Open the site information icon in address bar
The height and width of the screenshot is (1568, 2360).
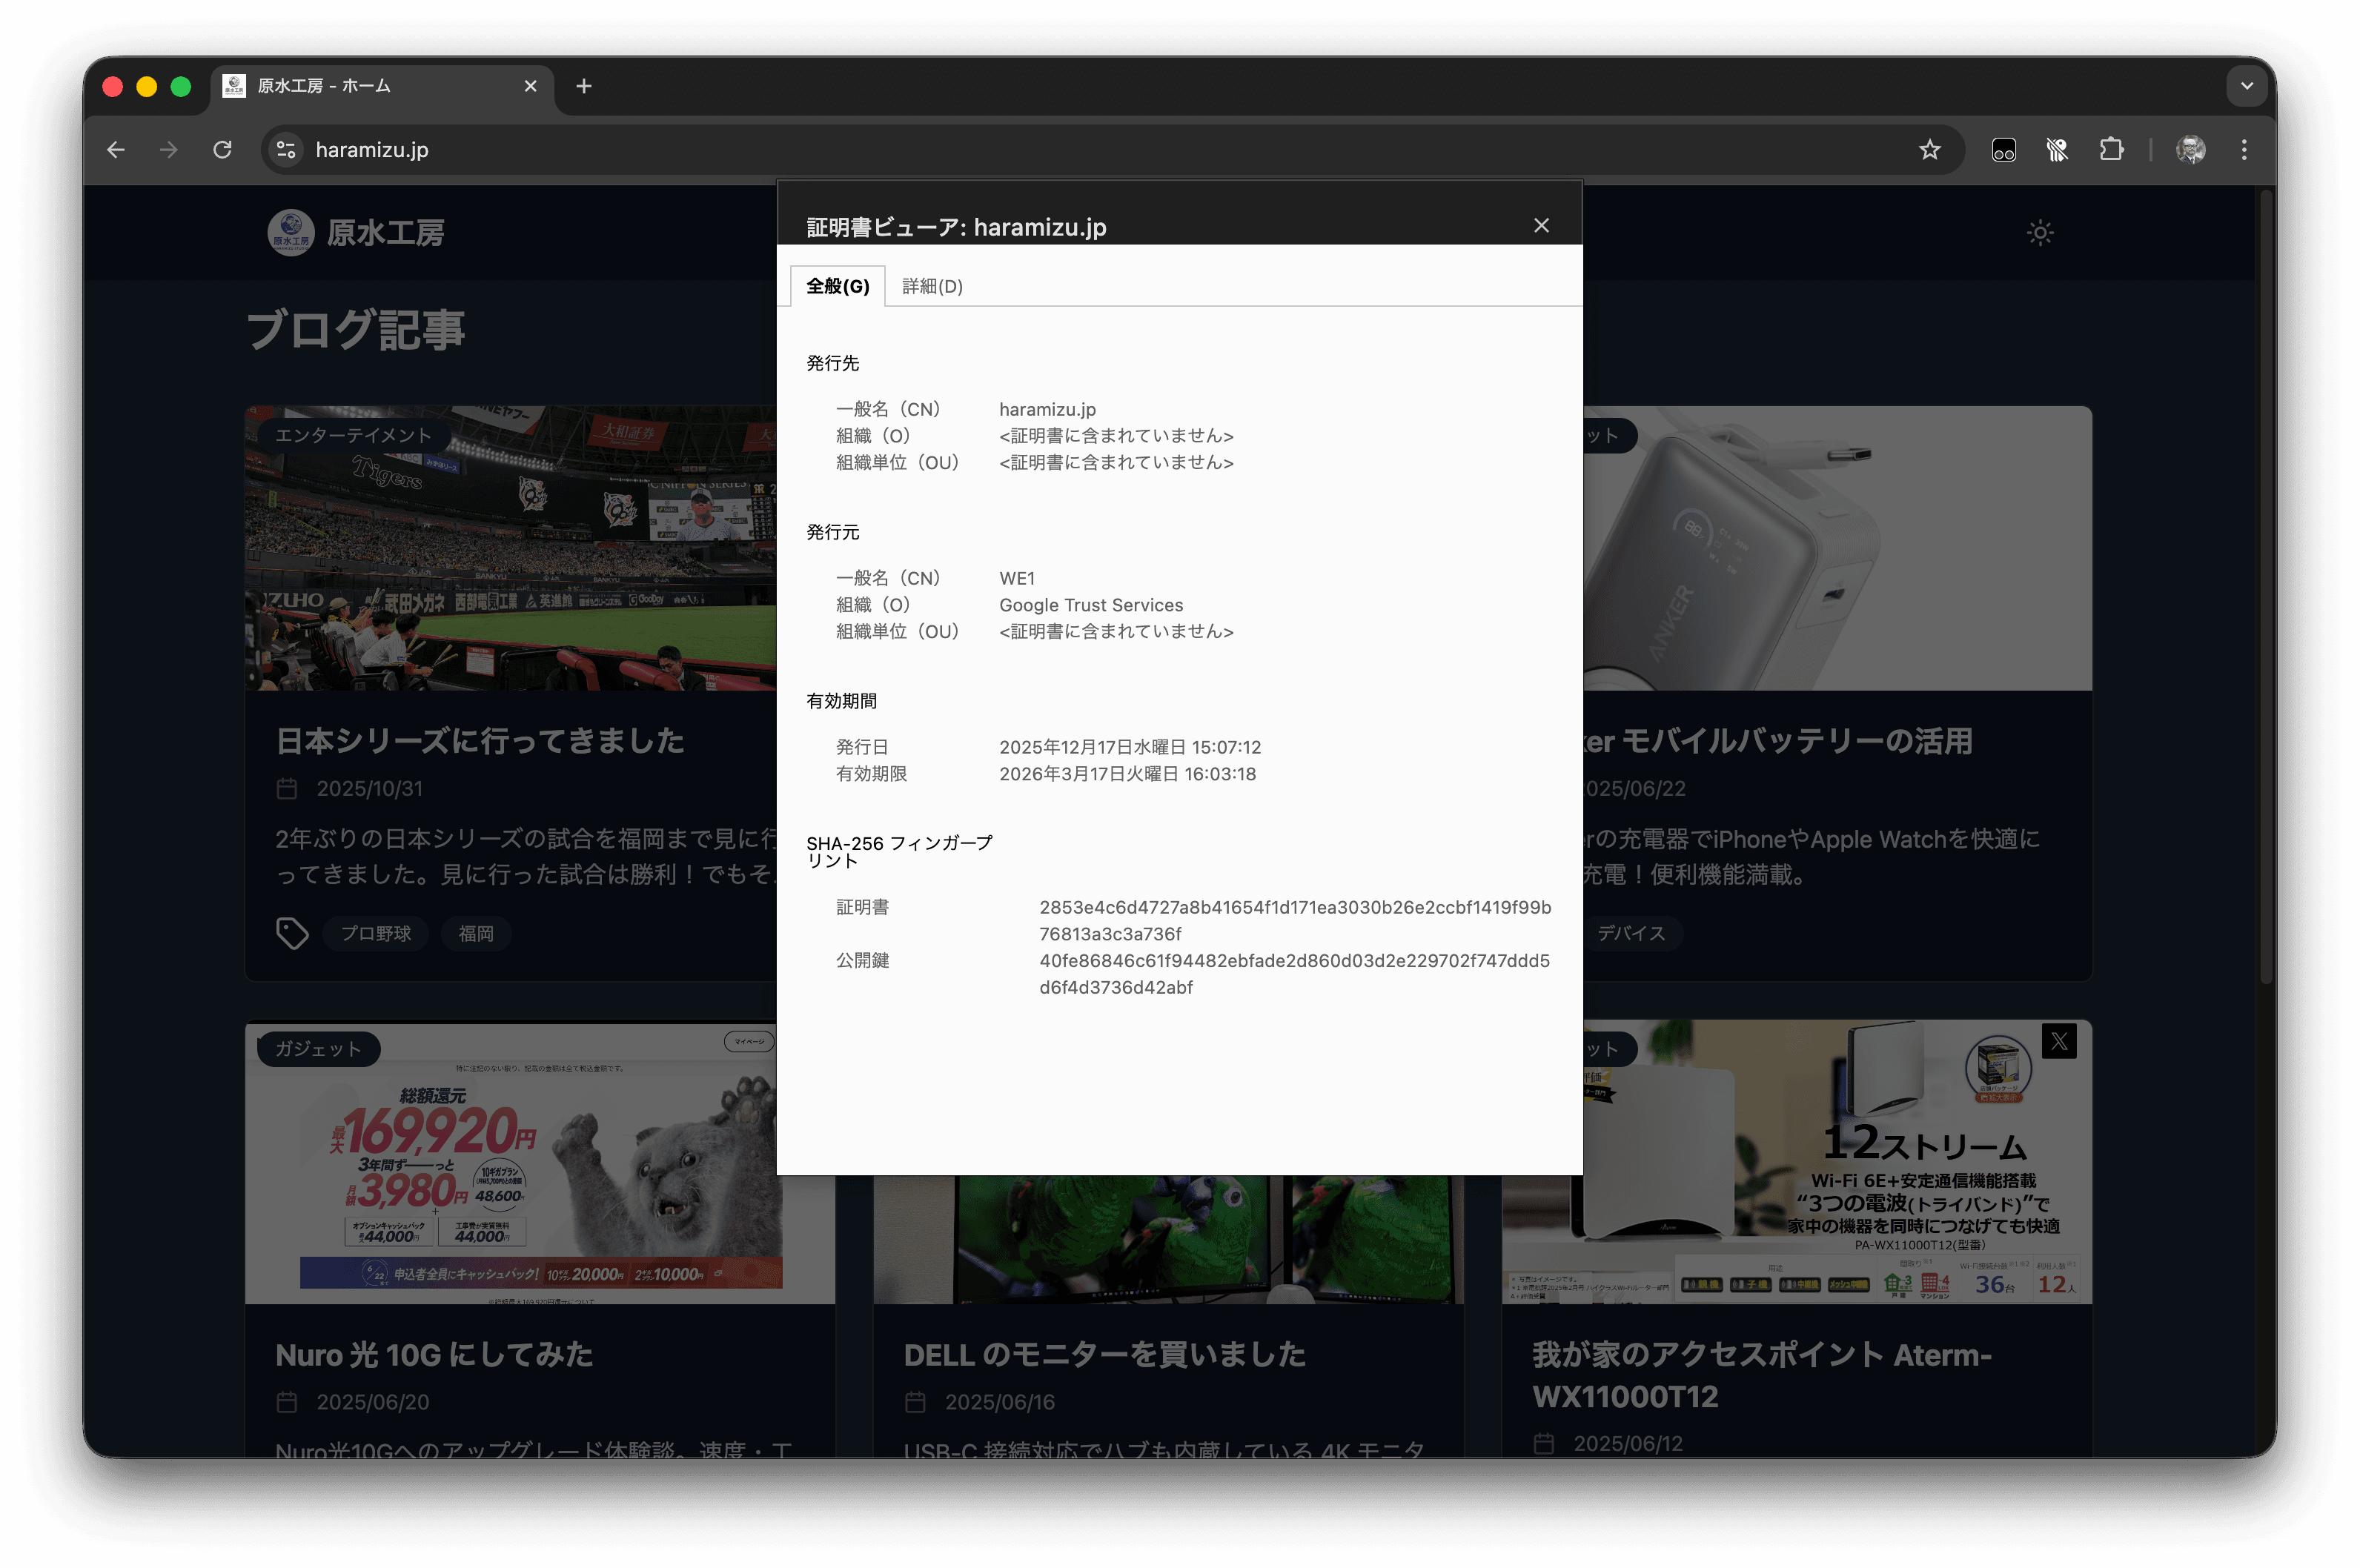(x=286, y=150)
